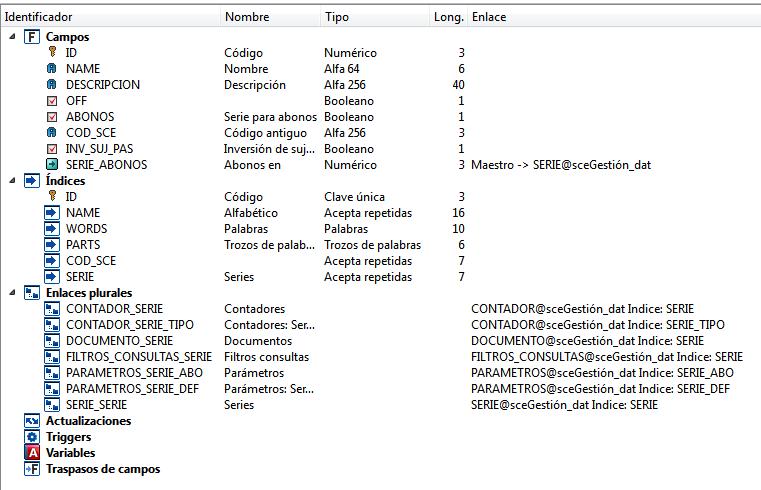The image size is (761, 490).
Task: Click the key icon beside ID field
Action: point(52,52)
